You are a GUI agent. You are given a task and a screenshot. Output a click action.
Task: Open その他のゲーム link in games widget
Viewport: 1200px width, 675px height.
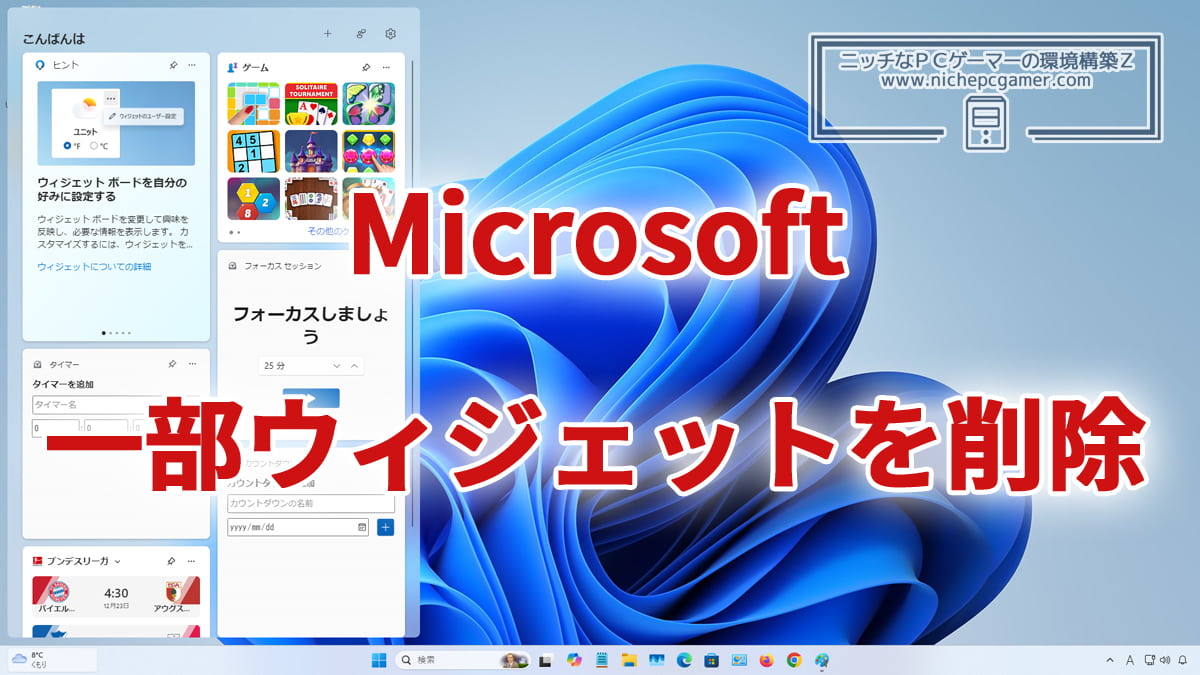coord(328,231)
